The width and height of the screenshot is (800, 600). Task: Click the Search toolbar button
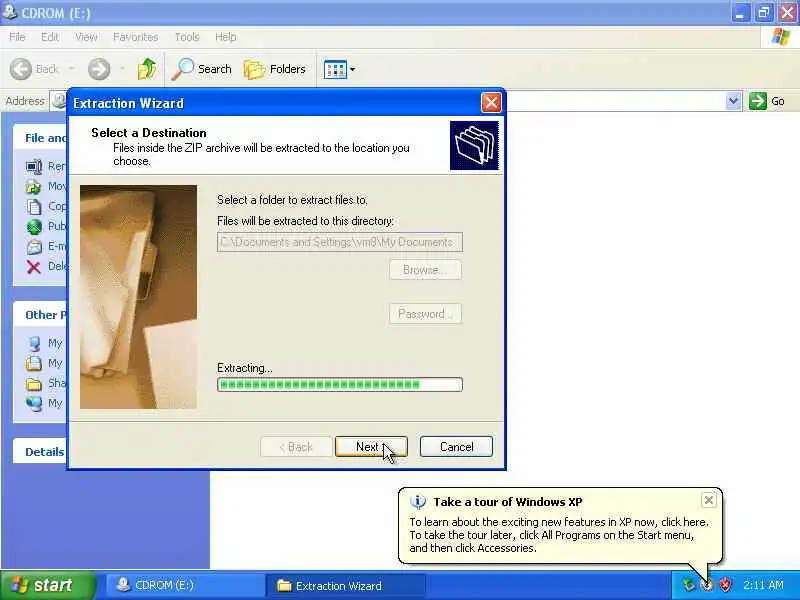pos(202,69)
